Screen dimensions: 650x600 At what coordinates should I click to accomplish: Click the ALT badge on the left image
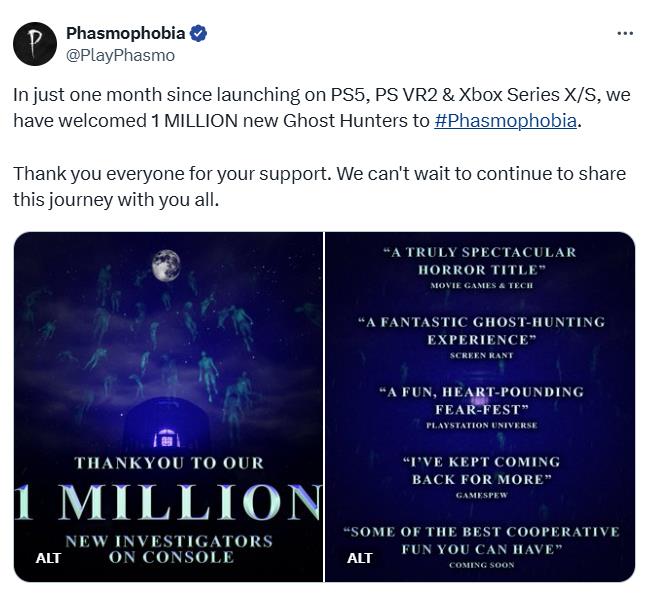tap(48, 558)
